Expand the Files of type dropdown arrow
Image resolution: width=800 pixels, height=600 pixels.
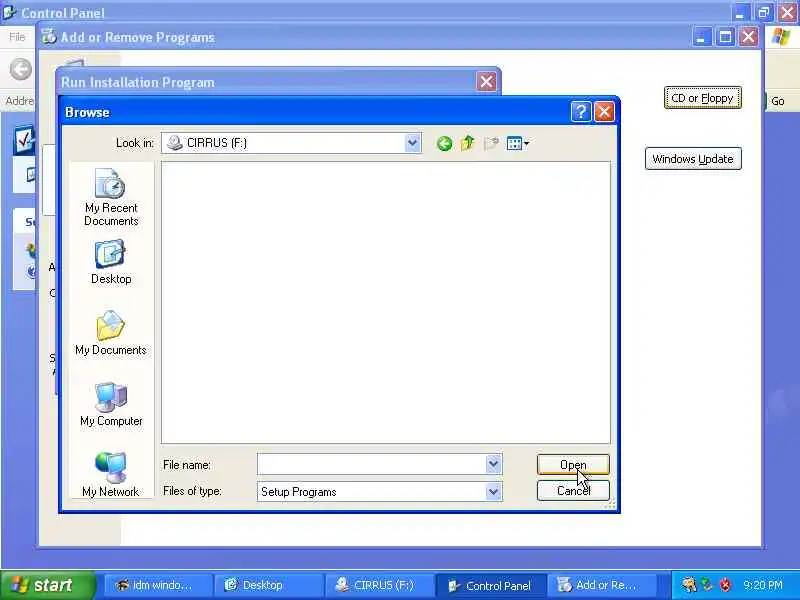493,492
